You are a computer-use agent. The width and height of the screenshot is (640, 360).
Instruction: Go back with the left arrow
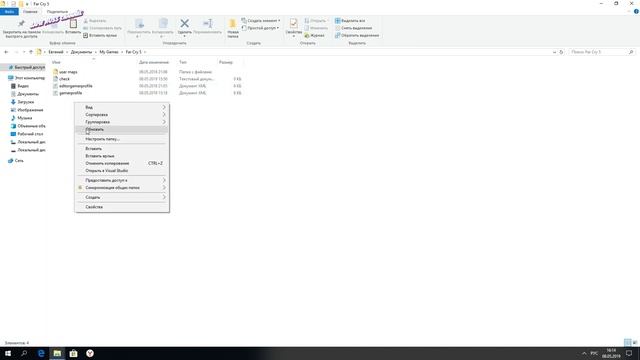point(6,52)
